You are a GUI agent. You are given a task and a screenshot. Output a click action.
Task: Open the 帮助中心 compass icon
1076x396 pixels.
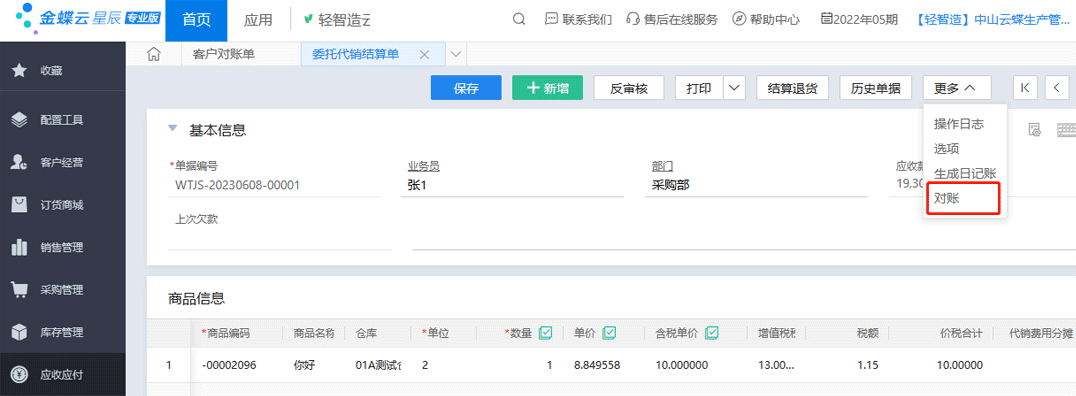coord(738,19)
